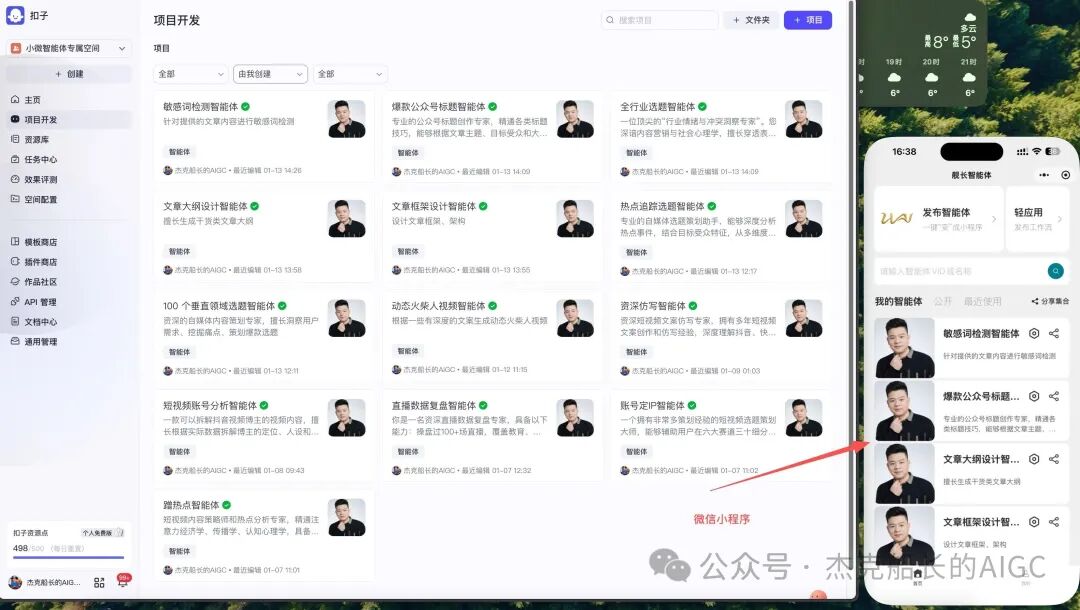Open 任务中心 task center sidebar icon

coord(15,159)
